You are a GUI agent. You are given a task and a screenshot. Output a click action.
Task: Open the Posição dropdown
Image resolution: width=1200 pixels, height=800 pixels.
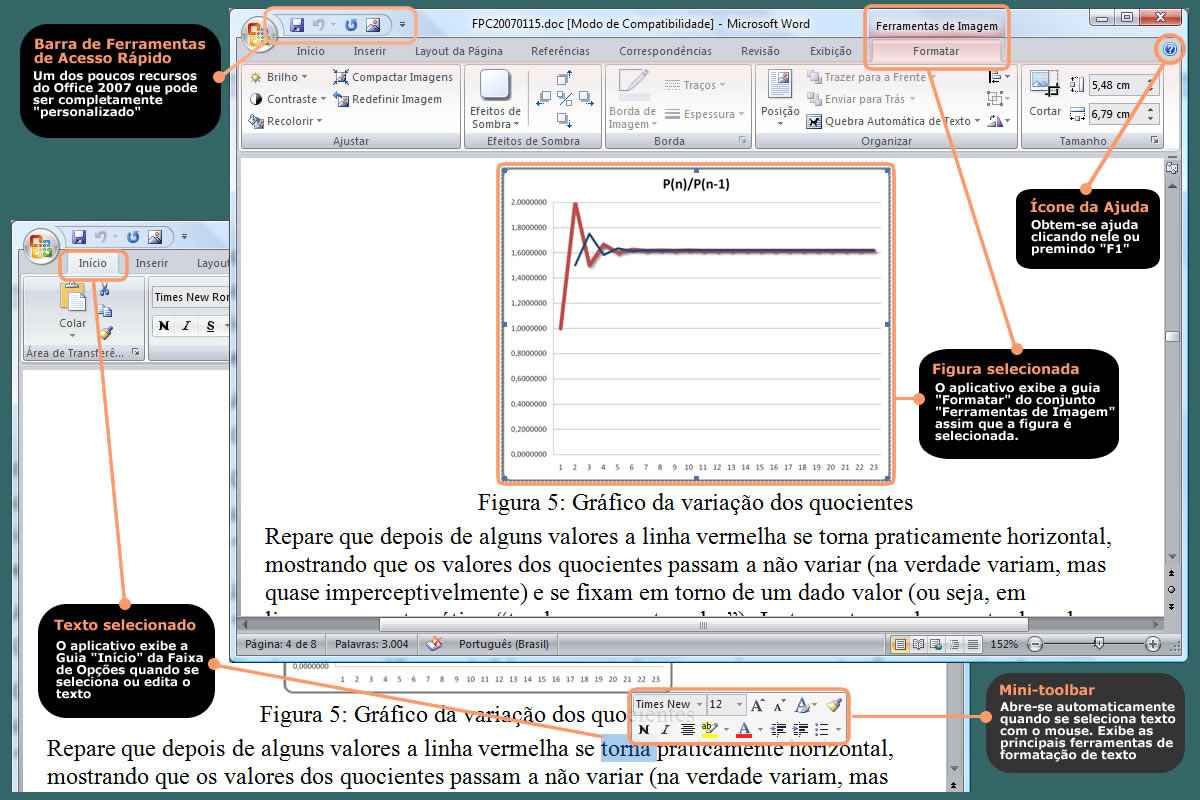pos(780,98)
